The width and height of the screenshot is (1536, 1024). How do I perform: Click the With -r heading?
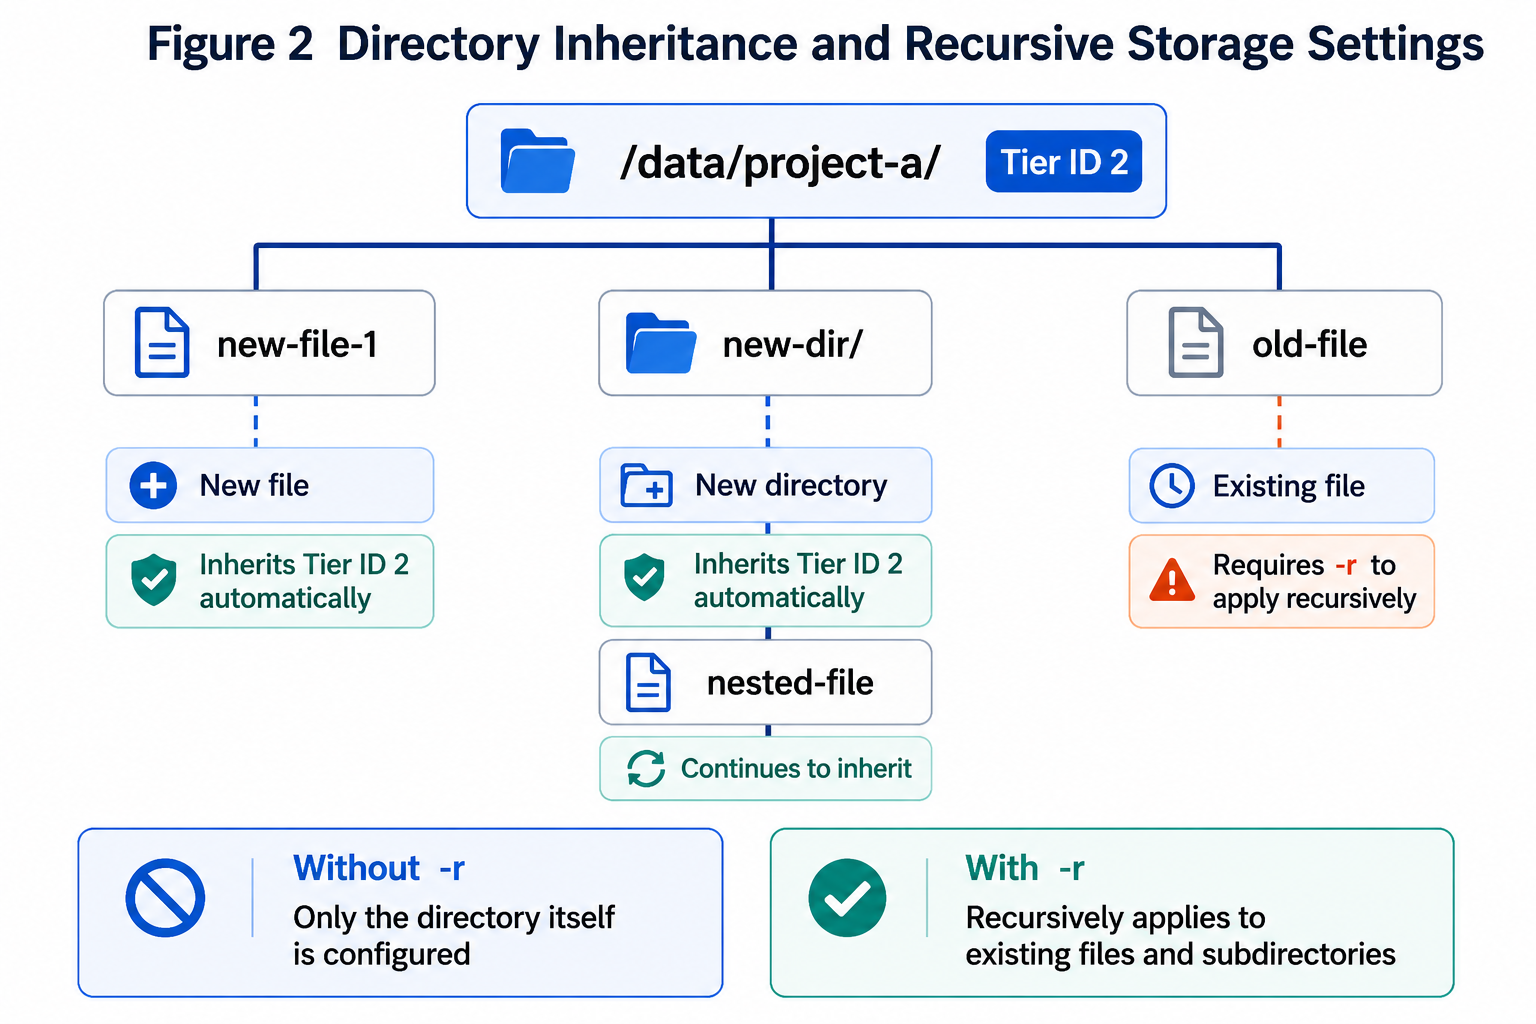(1025, 868)
